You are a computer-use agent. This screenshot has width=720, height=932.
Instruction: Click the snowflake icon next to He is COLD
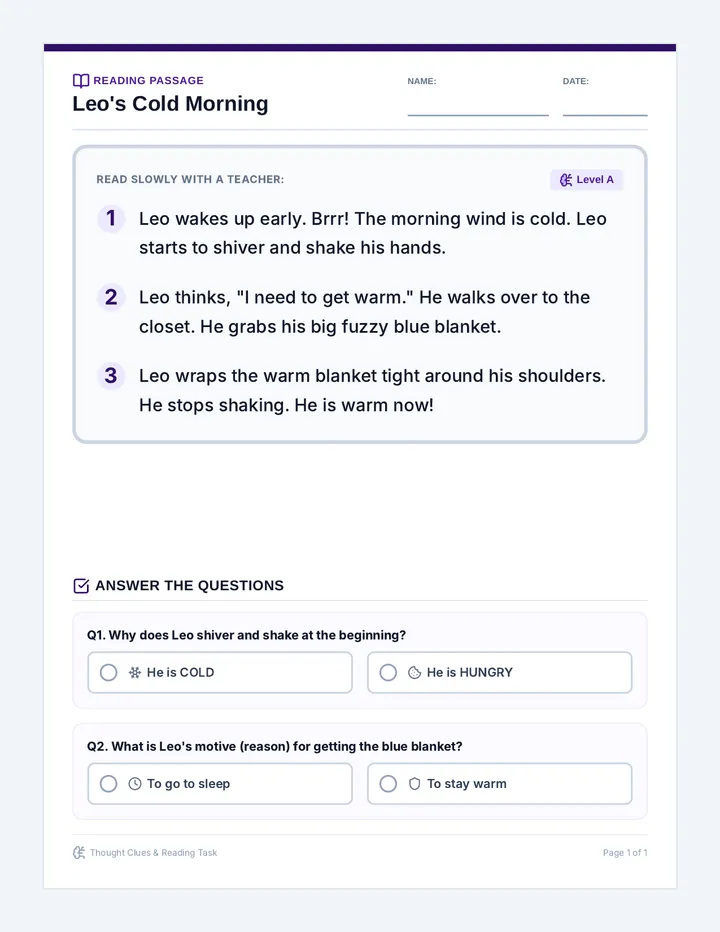point(135,672)
